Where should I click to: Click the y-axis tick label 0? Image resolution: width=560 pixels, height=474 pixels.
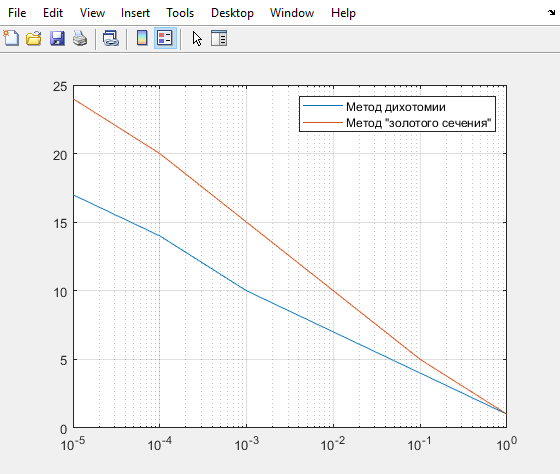pyautogui.click(x=64, y=429)
